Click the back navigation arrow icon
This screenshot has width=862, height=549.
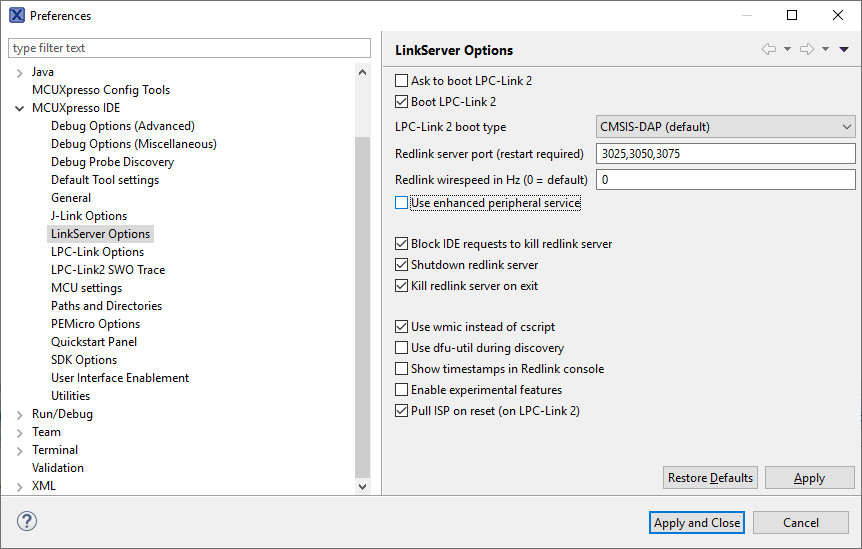click(768, 49)
